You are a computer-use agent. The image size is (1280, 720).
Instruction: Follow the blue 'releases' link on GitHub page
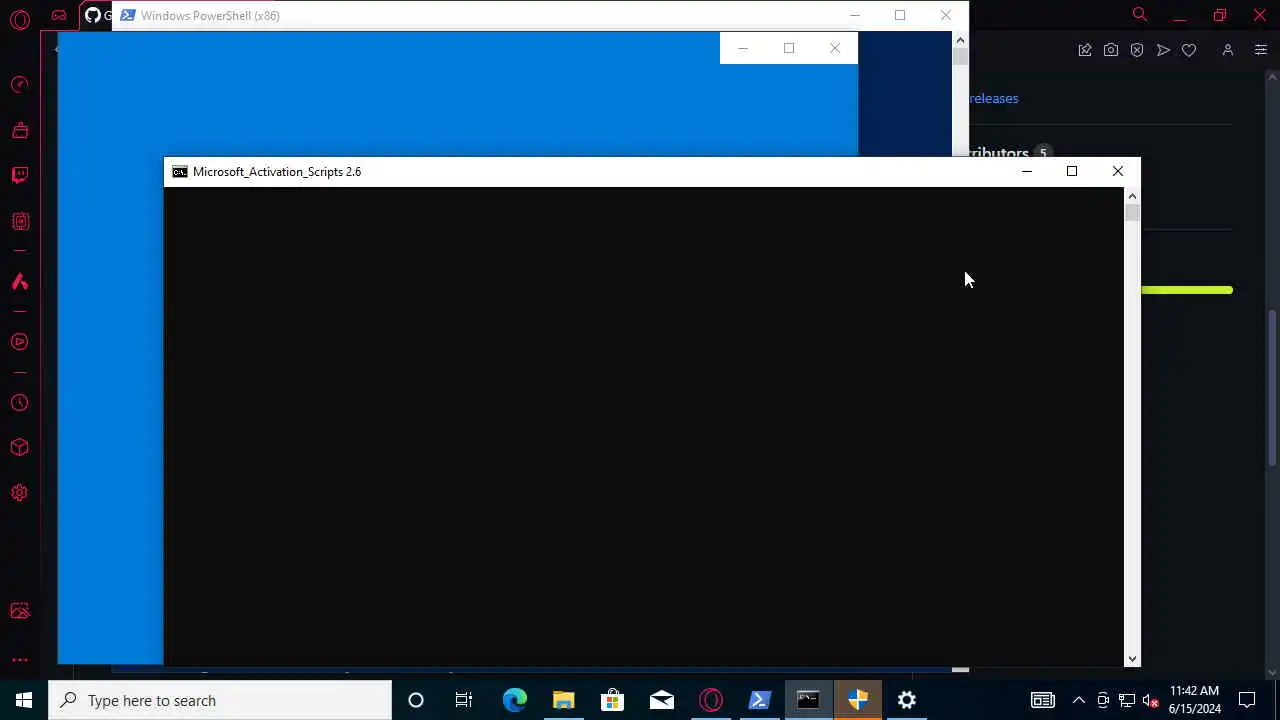point(993,98)
